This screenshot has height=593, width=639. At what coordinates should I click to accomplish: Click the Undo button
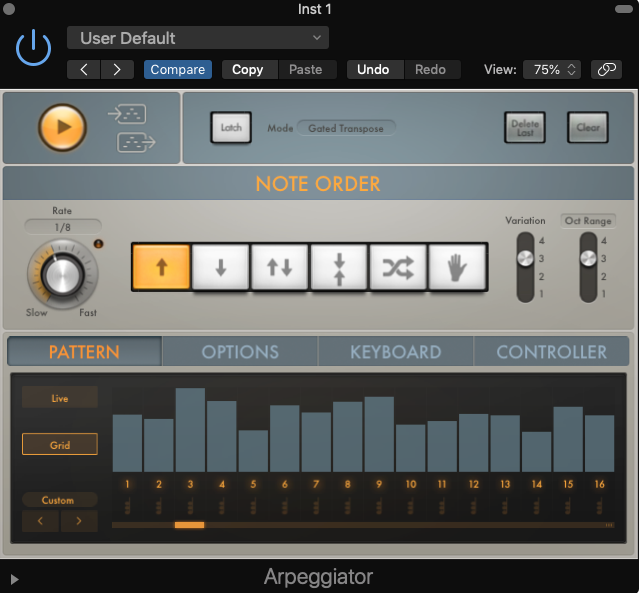[373, 70]
